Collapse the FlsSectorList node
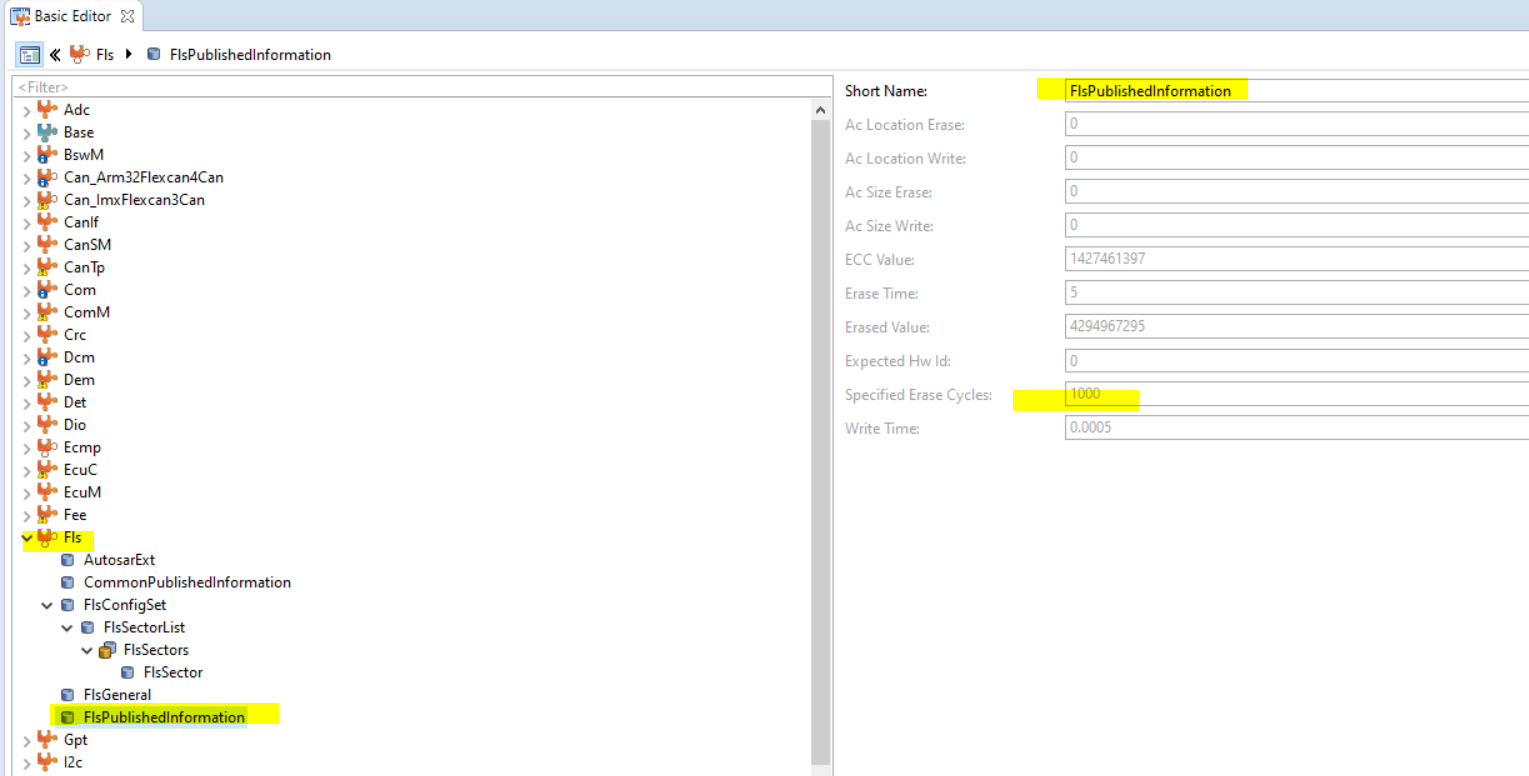This screenshot has height=776, width=1529. point(67,627)
